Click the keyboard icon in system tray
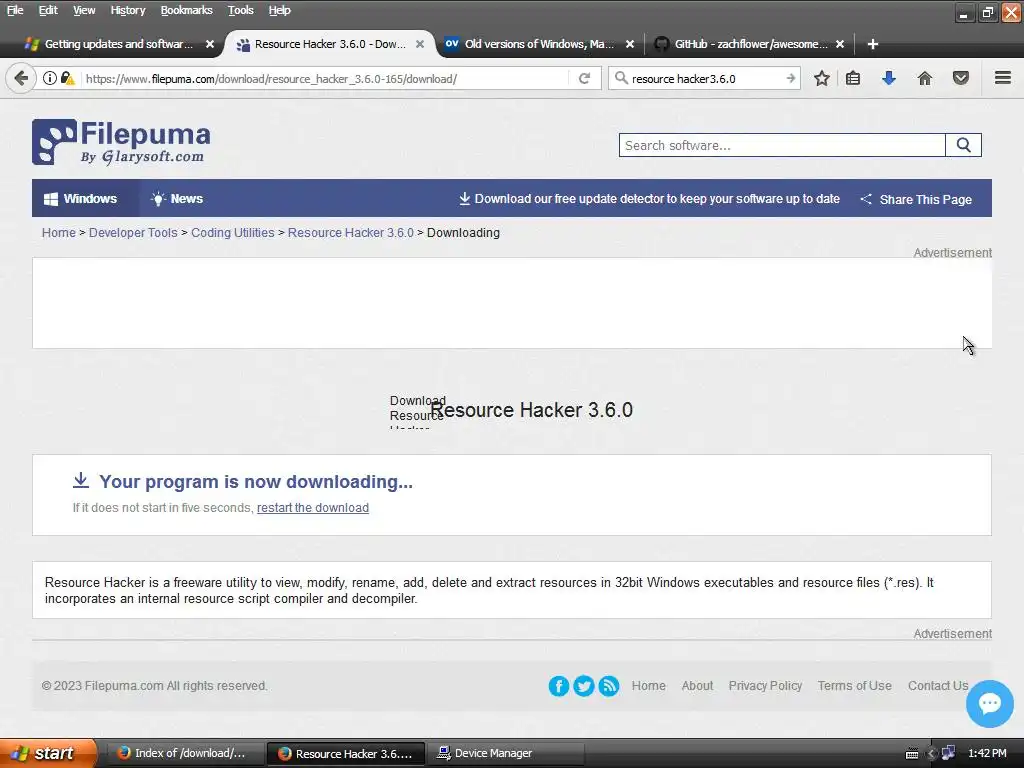Image resolution: width=1024 pixels, height=768 pixels. tap(912, 754)
